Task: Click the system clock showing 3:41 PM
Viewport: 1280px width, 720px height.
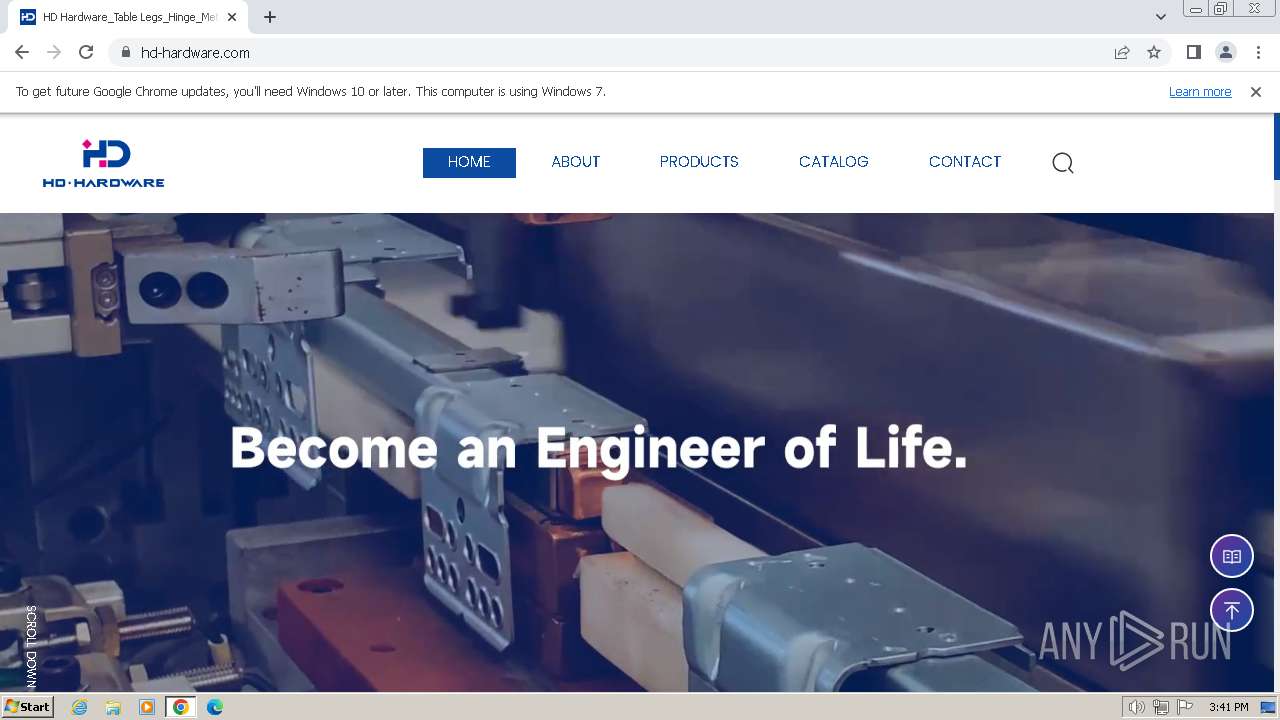Action: 1229,707
